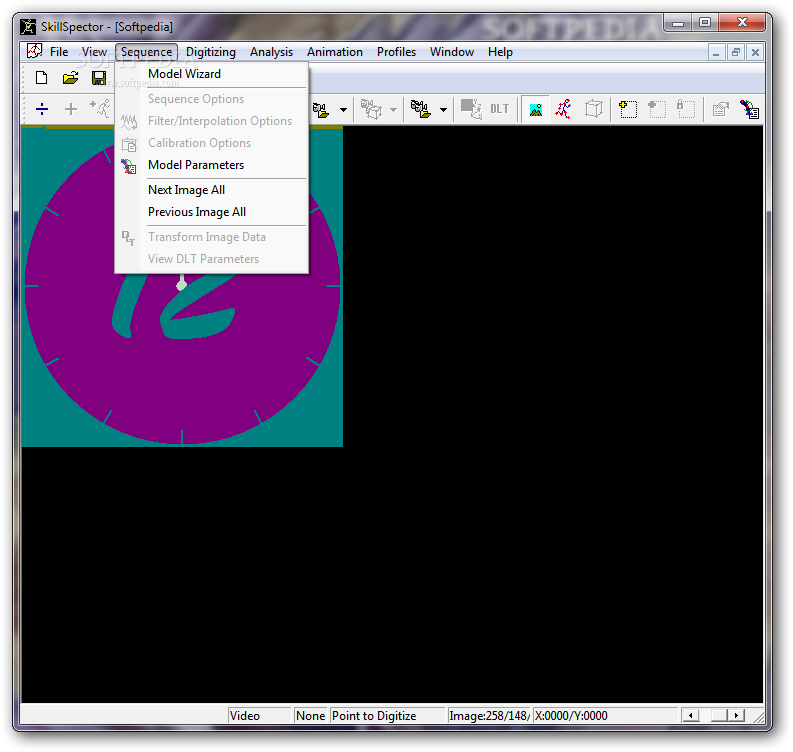Click the DLT toolbar button
The width and height of the screenshot is (793, 752).
(500, 109)
